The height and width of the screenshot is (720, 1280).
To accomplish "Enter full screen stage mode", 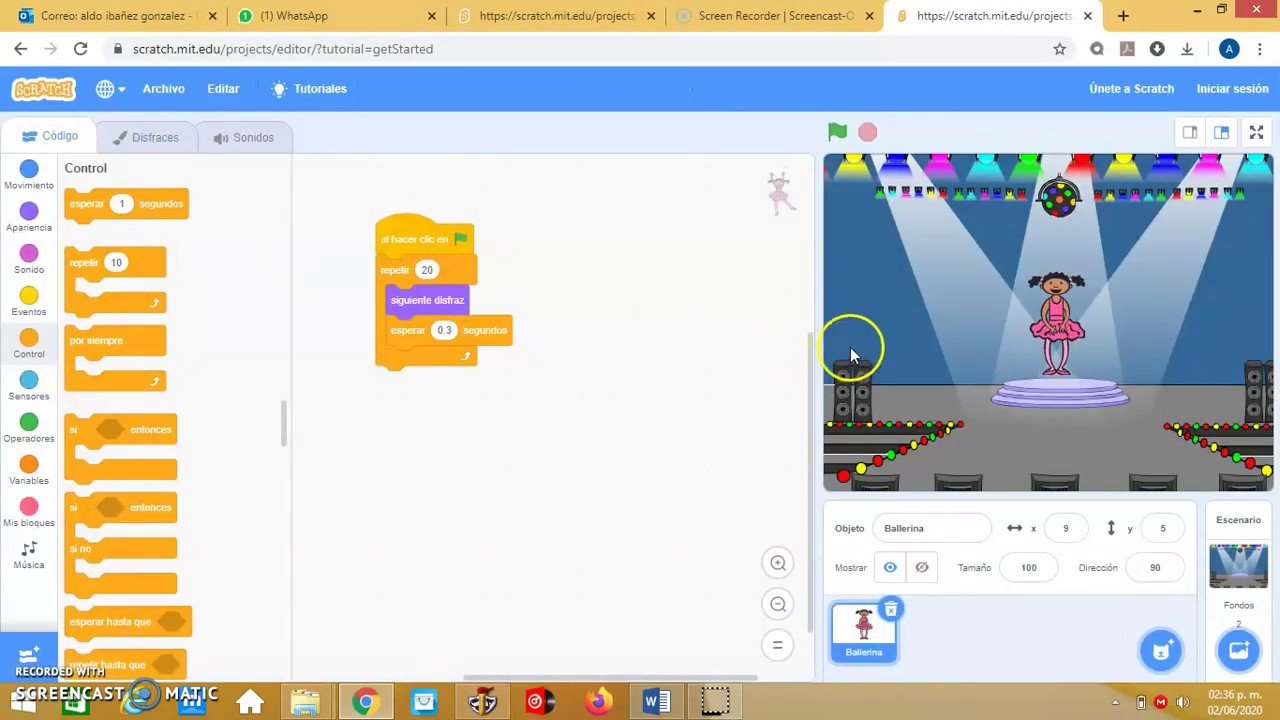I will [x=1257, y=133].
